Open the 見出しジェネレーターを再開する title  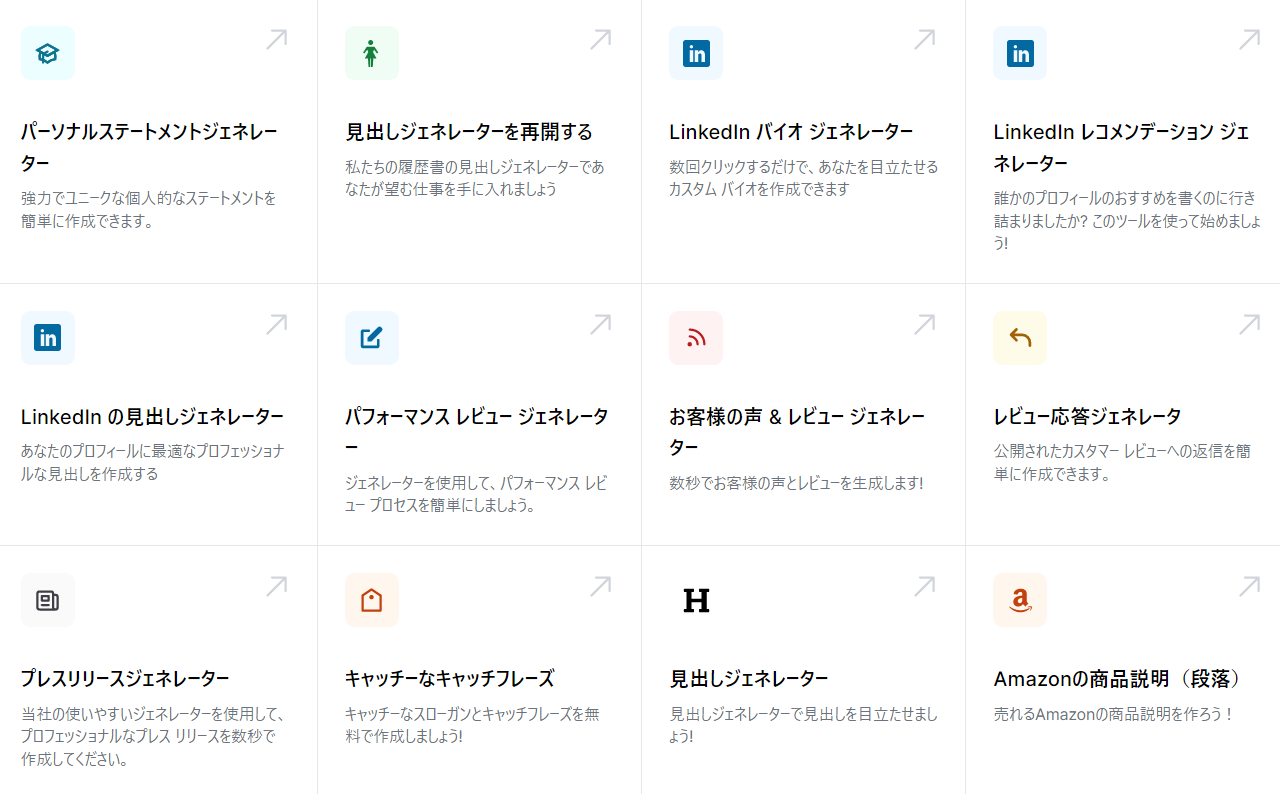tap(469, 132)
